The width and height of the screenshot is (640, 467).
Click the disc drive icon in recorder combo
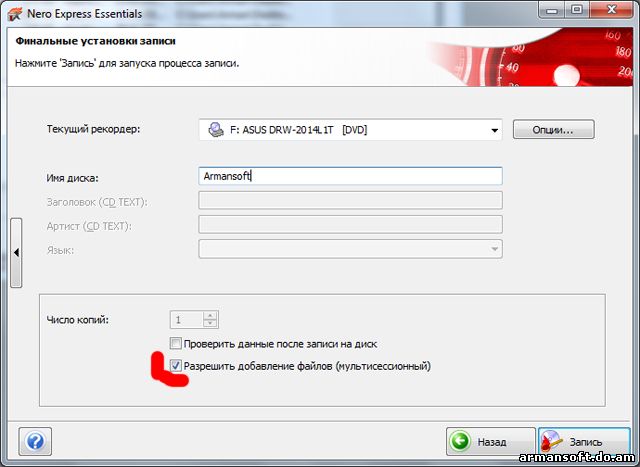point(216,130)
